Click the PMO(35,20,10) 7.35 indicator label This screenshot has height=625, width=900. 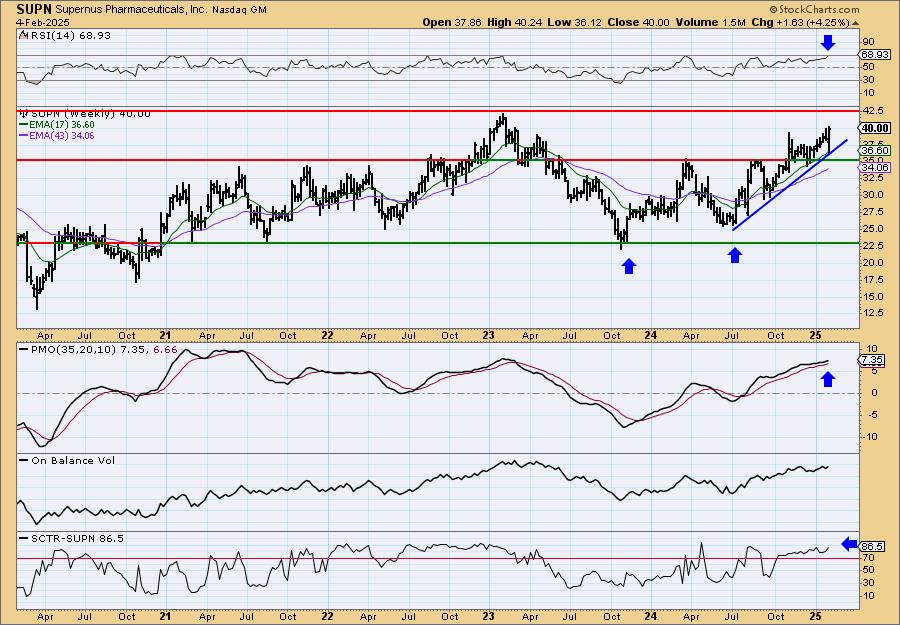click(83, 350)
